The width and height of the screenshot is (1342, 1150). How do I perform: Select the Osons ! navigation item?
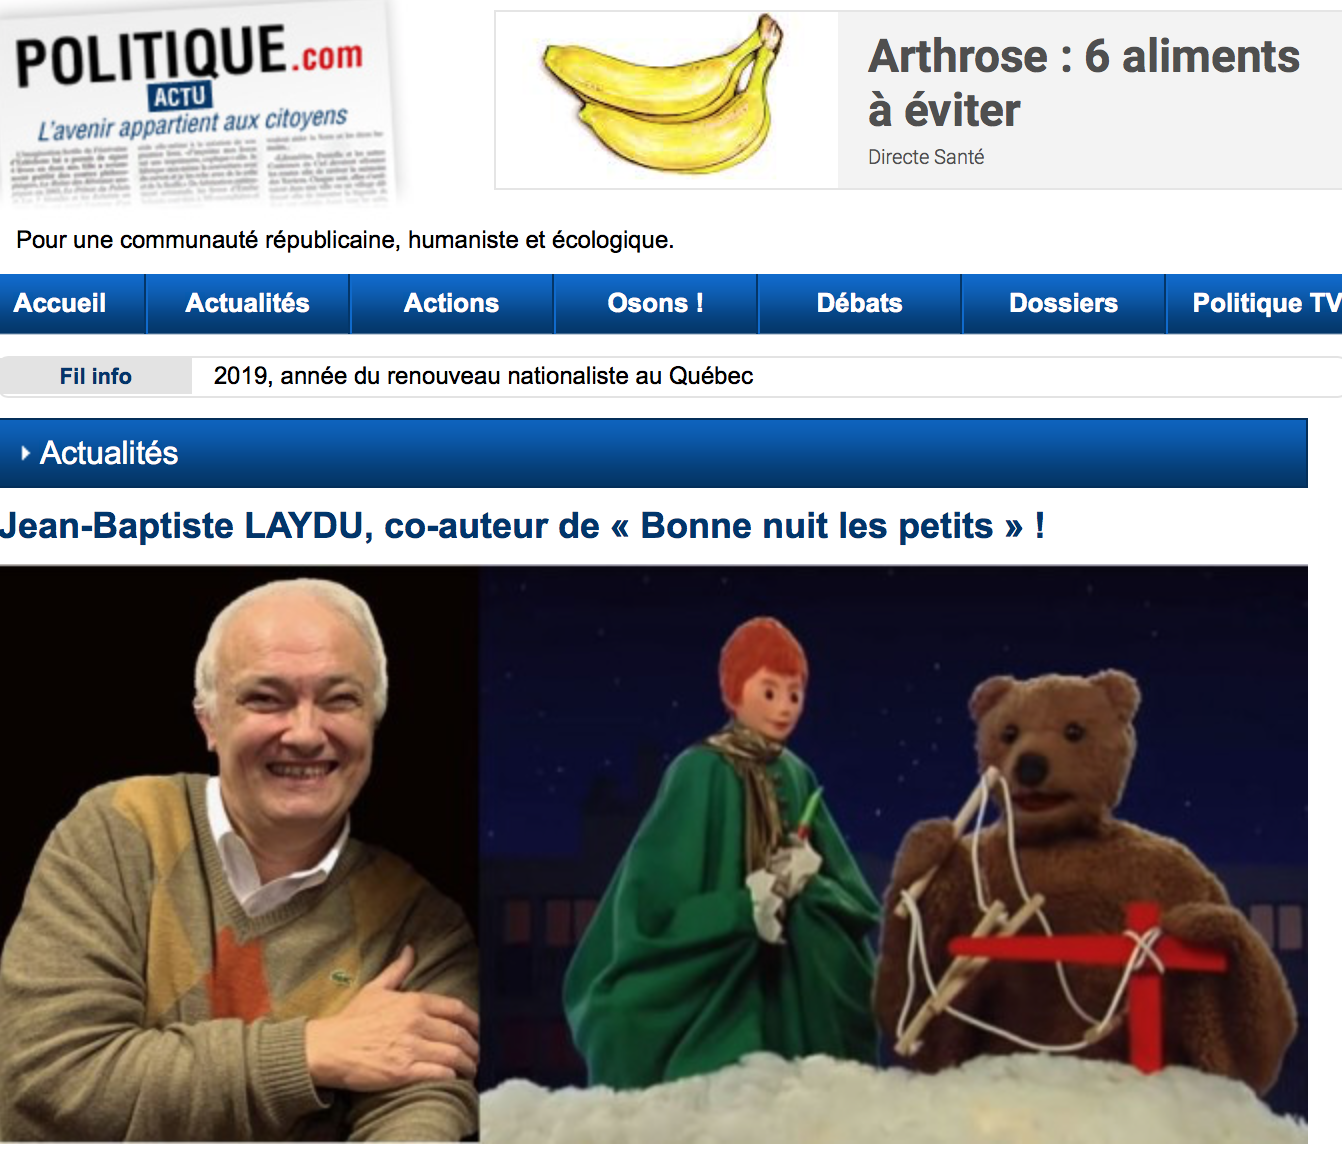(656, 303)
